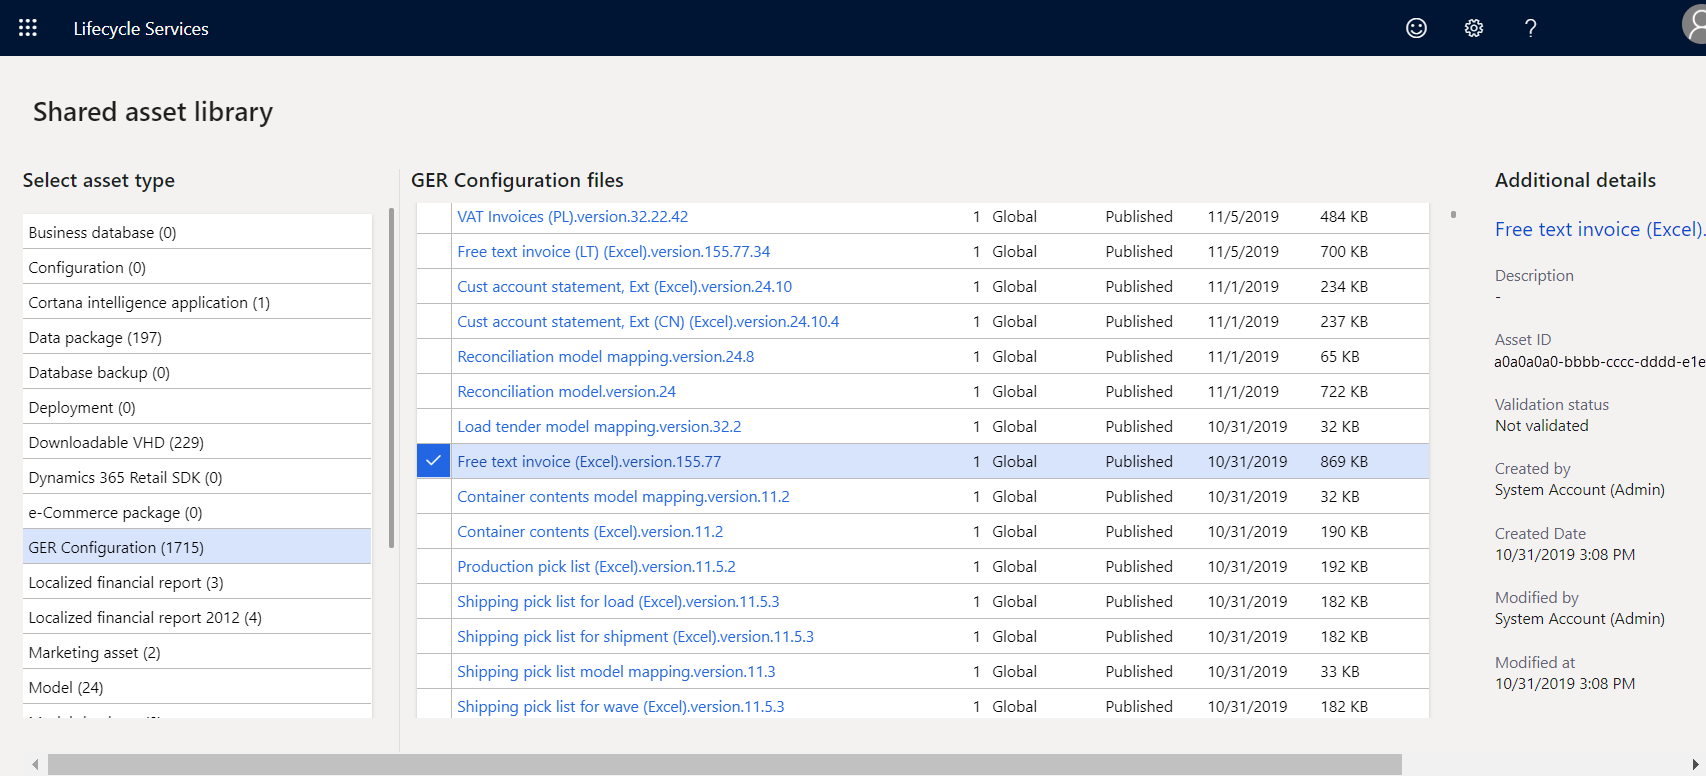This screenshot has height=776, width=1706.
Task: Open Free text invoice (LT) (Excel).version.155.77.34
Action: coord(613,251)
